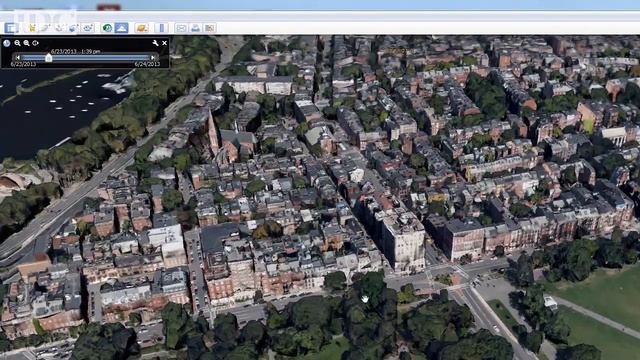Image resolution: width=640 pixels, height=360 pixels.
Task: Email the view with the envelope icon
Action: (x=181, y=28)
